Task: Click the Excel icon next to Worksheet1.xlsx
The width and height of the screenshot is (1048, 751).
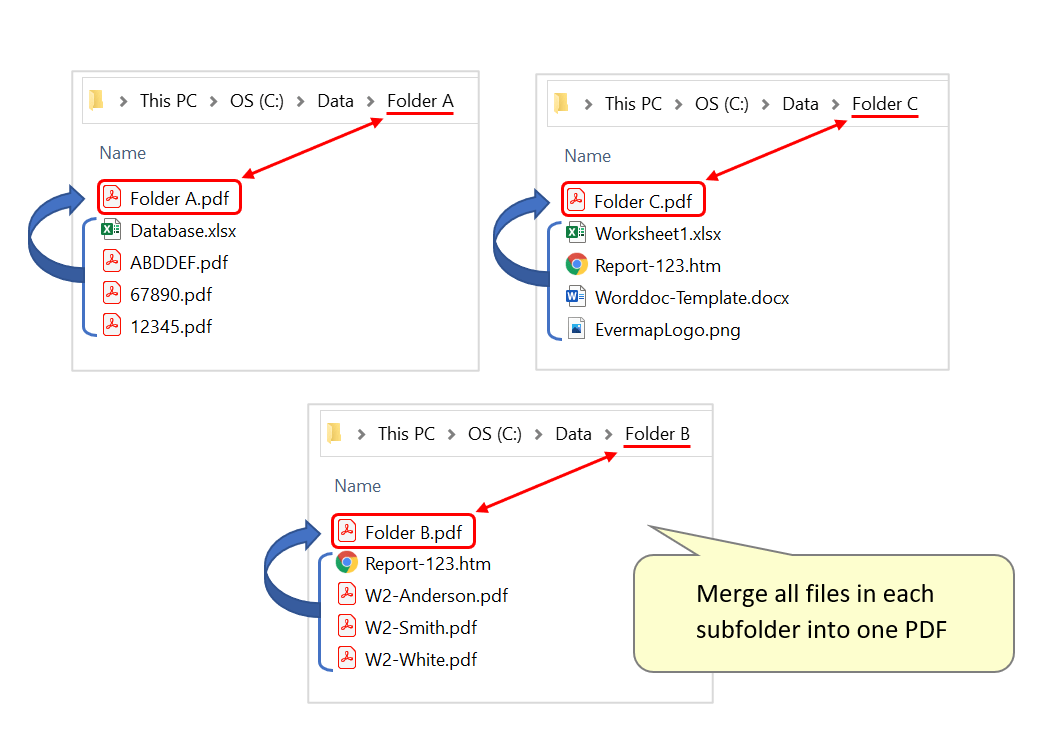Action: pos(576,233)
